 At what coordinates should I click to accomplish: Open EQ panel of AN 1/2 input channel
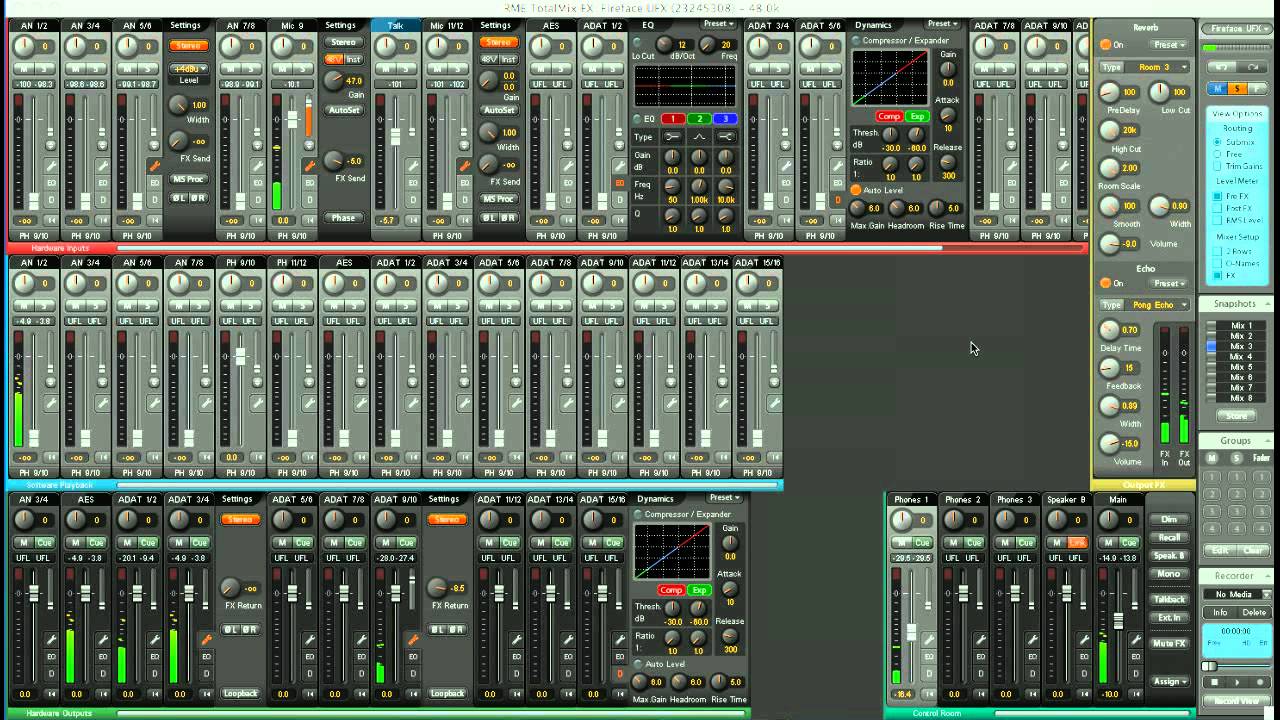coord(51,183)
